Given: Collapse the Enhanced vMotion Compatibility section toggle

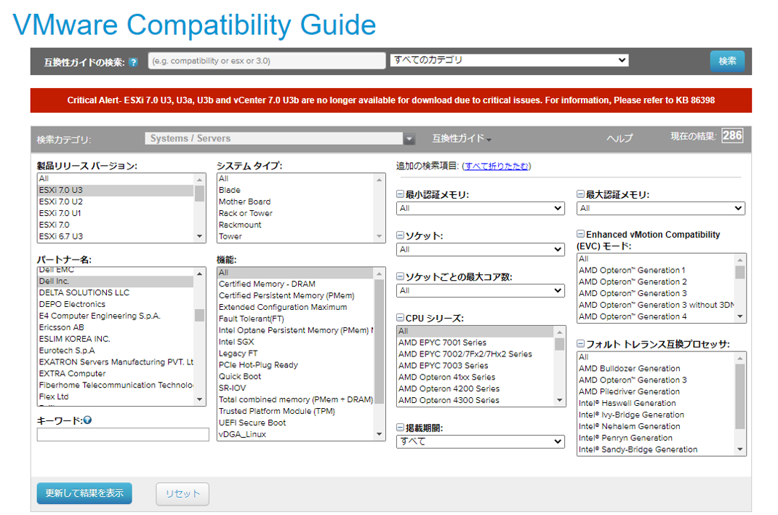Looking at the screenshot, I should coord(580,234).
